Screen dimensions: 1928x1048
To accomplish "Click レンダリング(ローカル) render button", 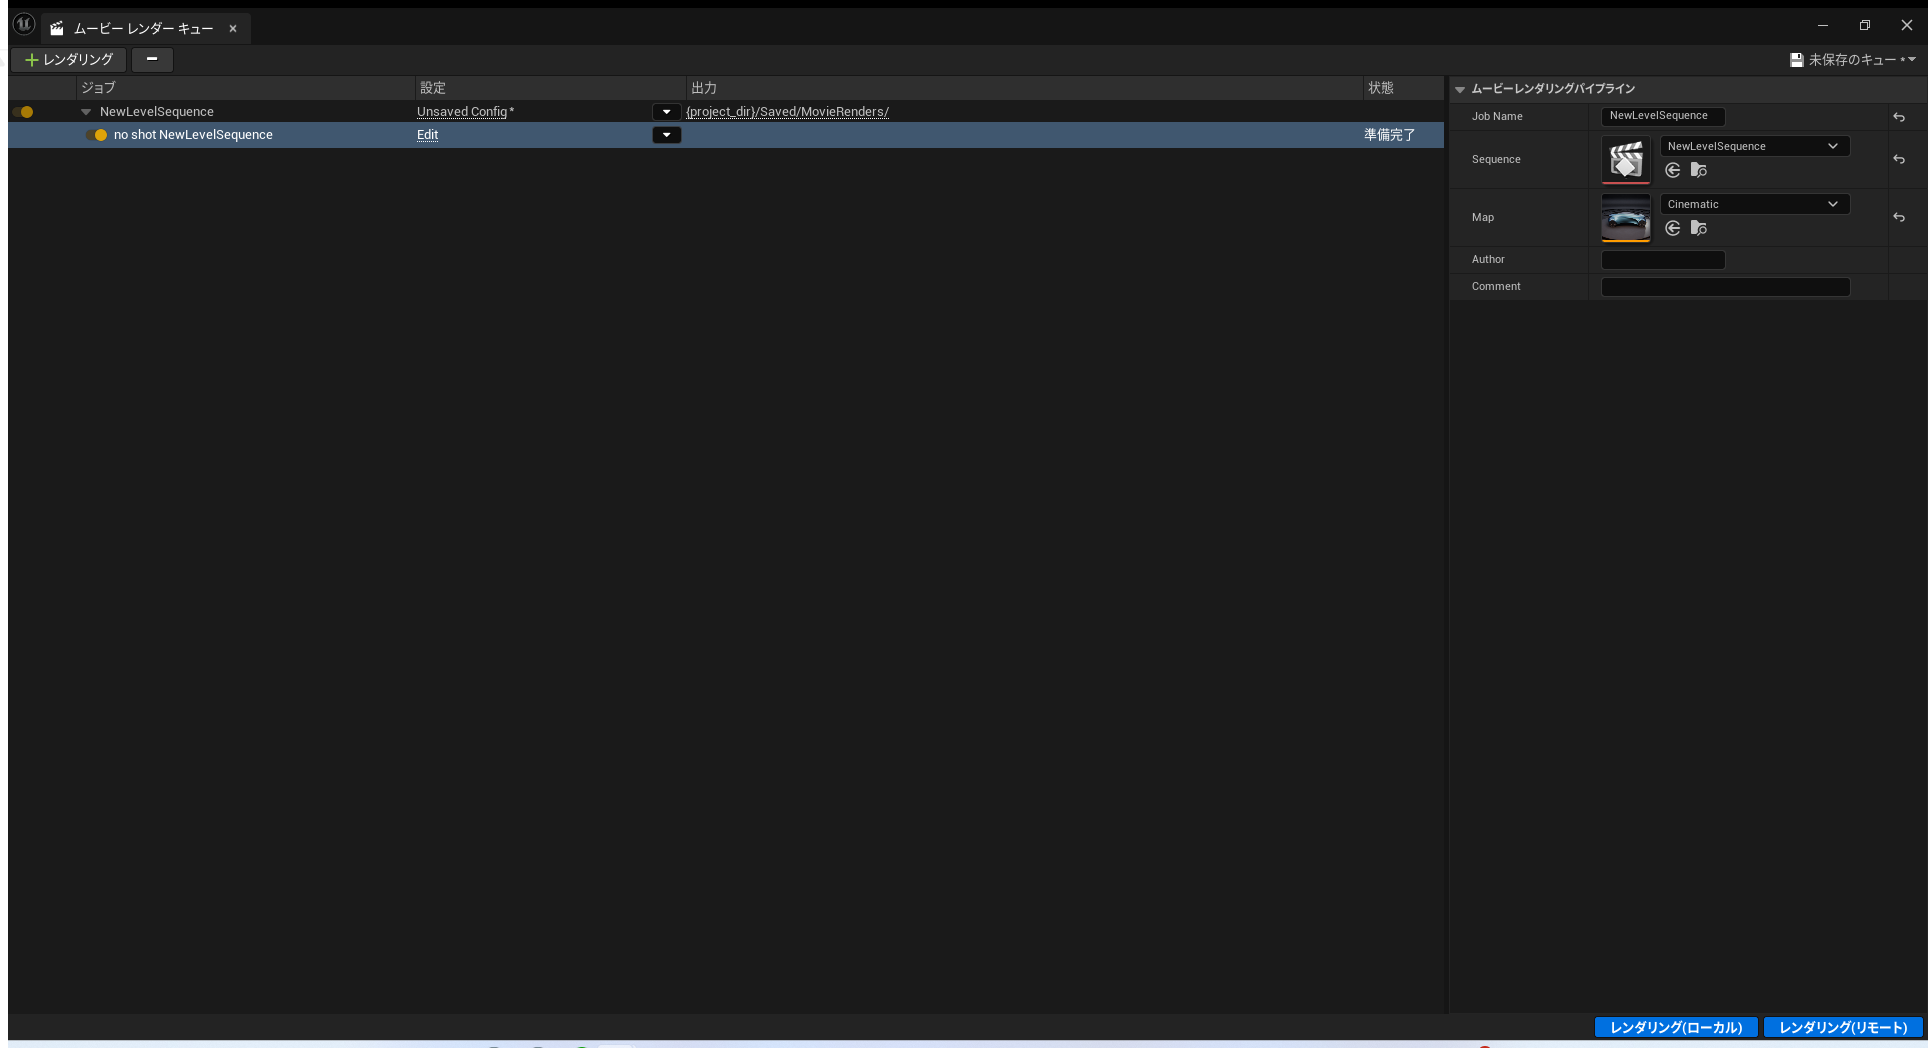I will click(1675, 1027).
